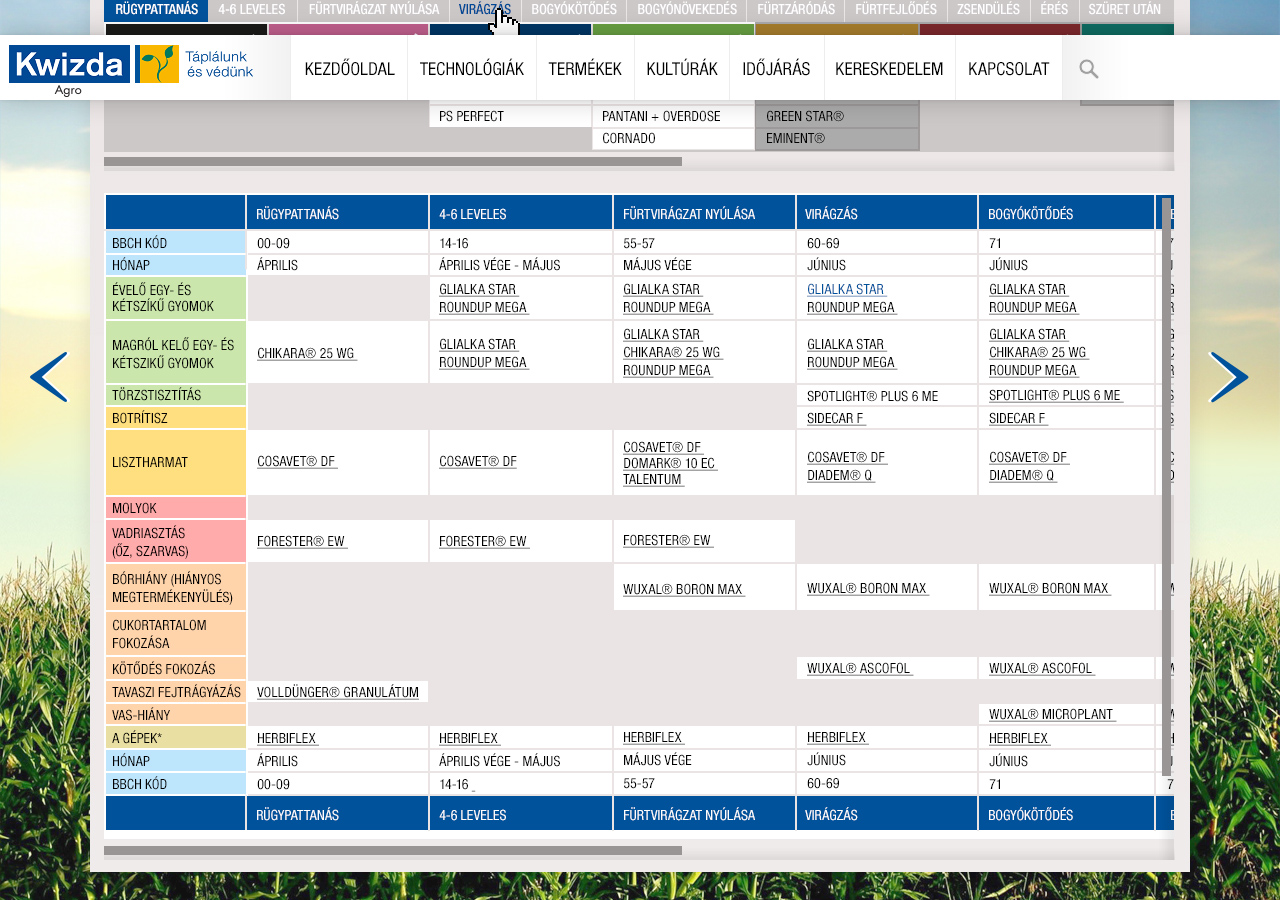
Task: Select the FÜRTZÁRÓDÁS tab
Action: (796, 10)
